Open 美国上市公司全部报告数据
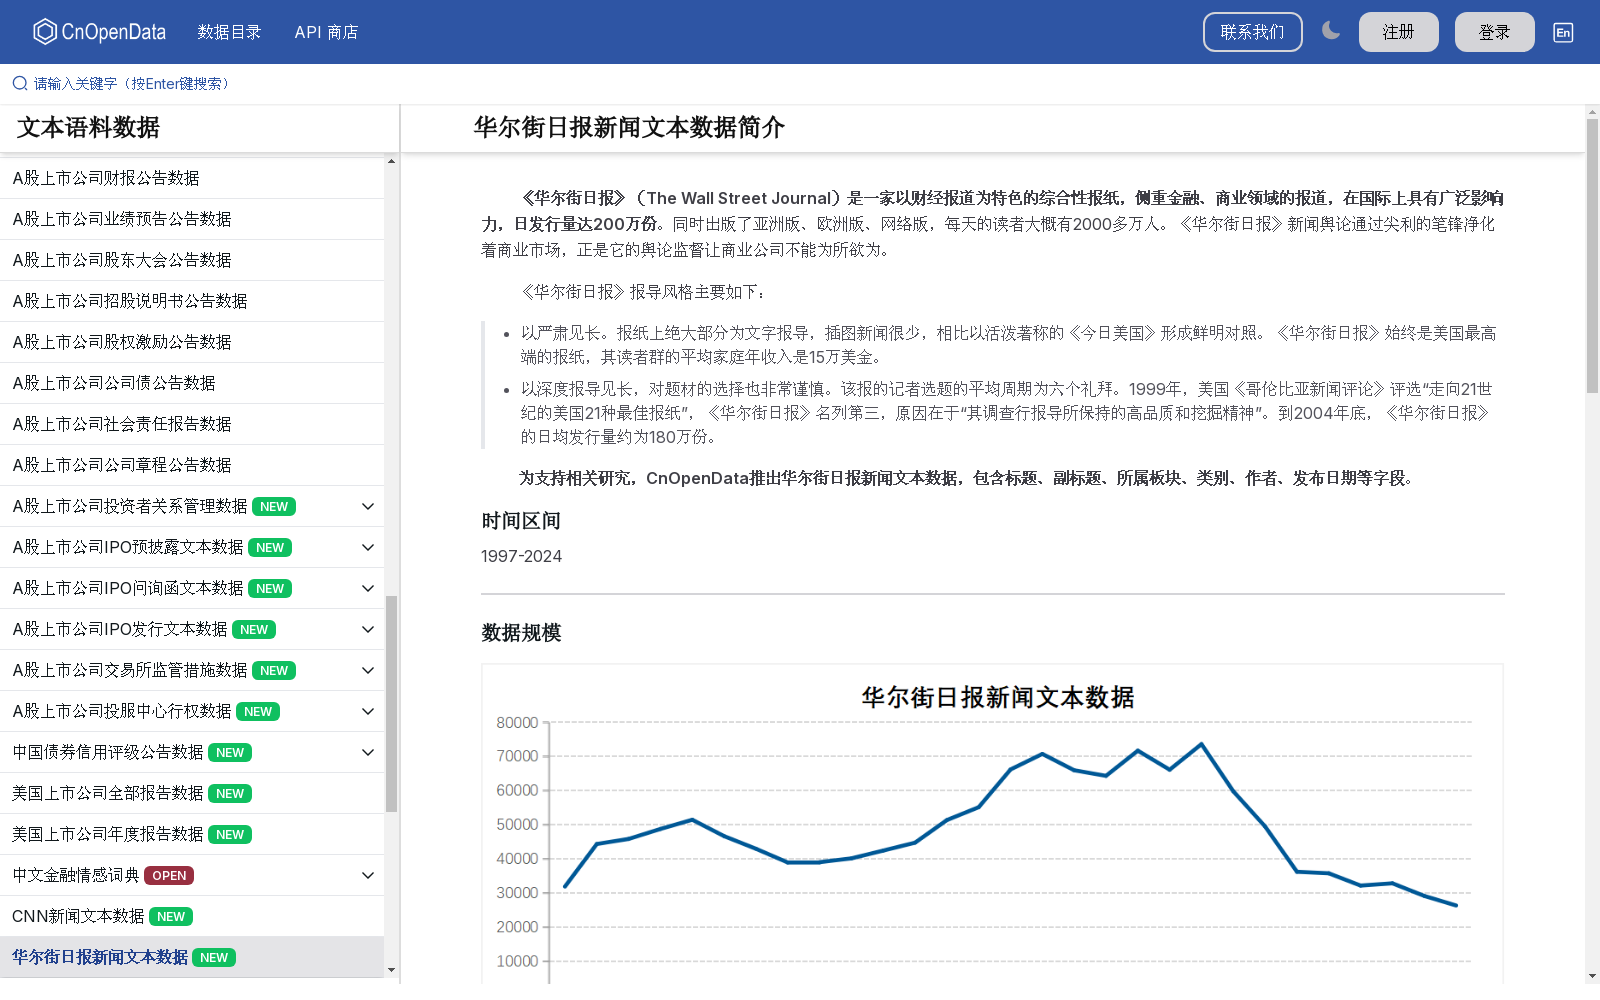This screenshot has width=1600, height=1000. (192, 793)
